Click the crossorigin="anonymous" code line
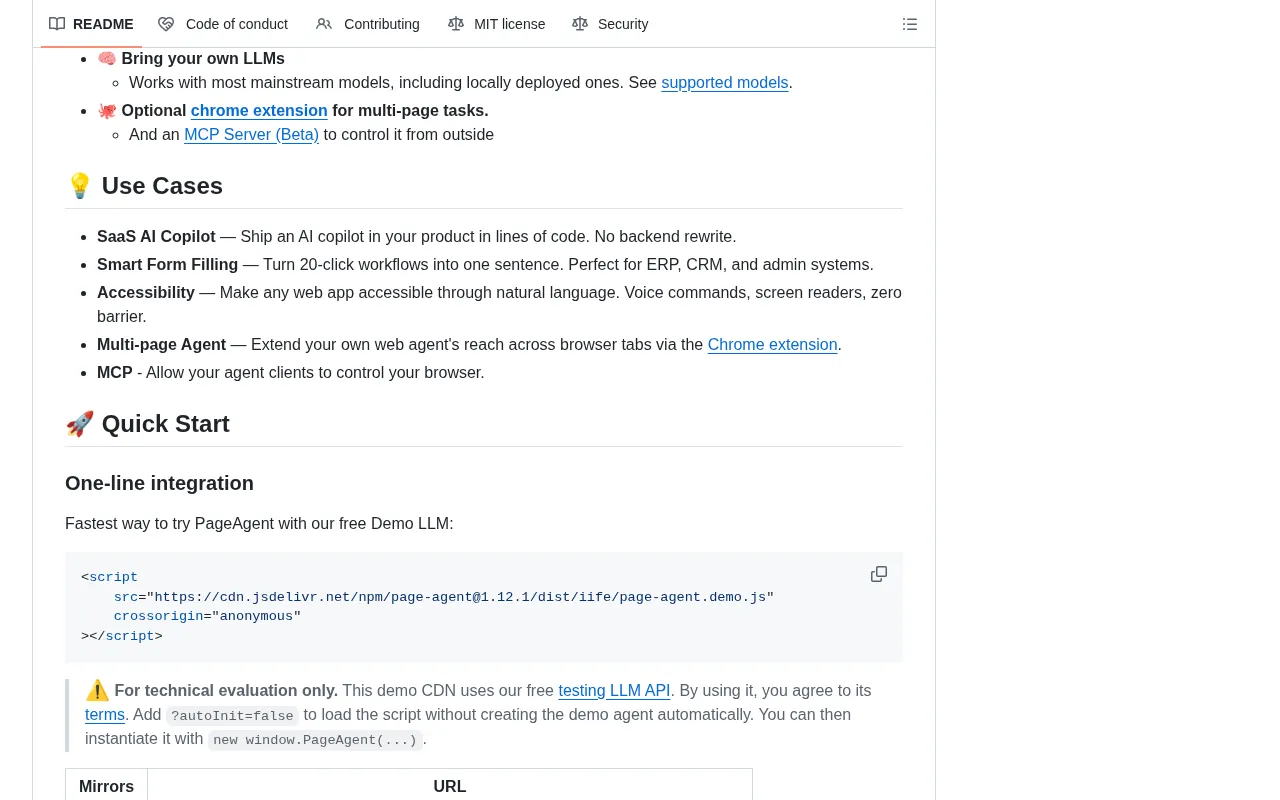 click(207, 617)
